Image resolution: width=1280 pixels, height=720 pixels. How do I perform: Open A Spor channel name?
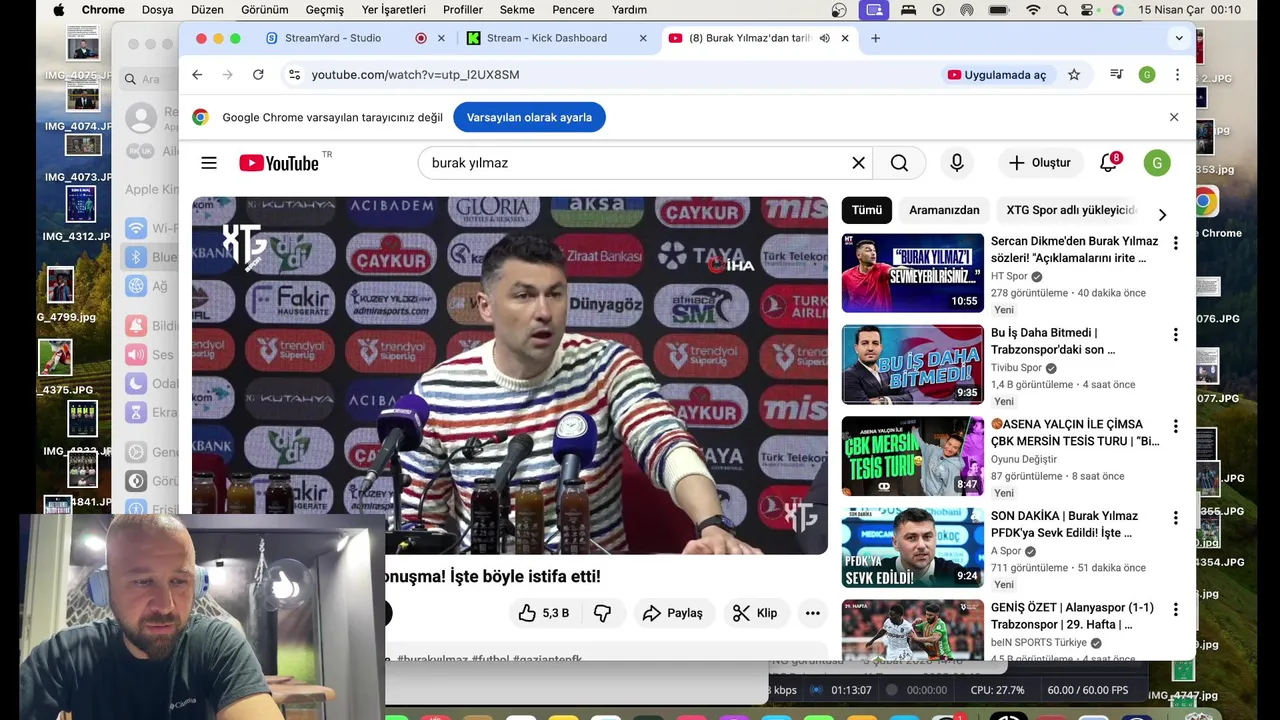(x=1006, y=551)
